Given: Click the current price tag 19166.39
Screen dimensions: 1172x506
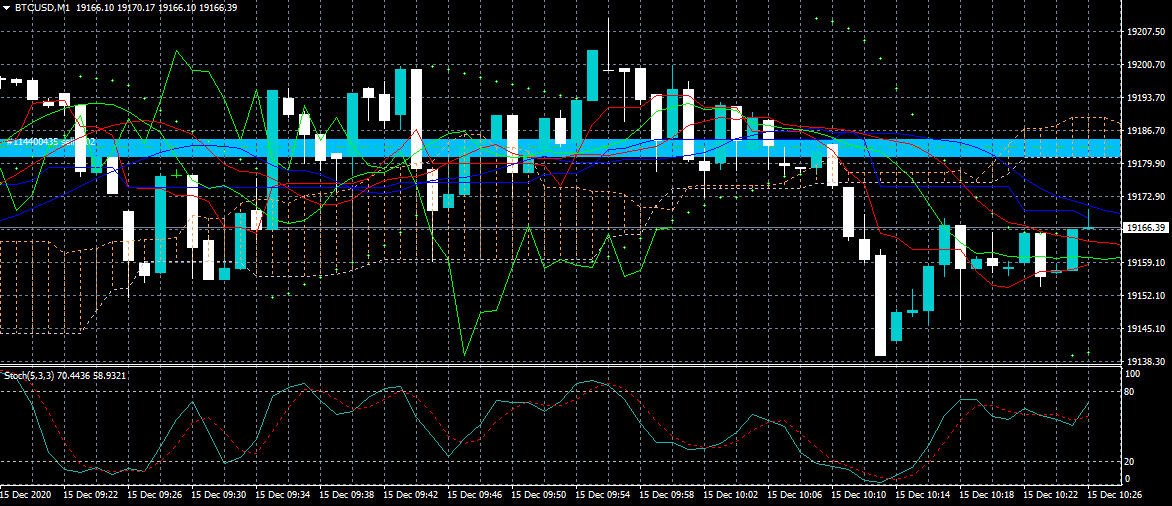Looking at the screenshot, I should click(x=1145, y=228).
